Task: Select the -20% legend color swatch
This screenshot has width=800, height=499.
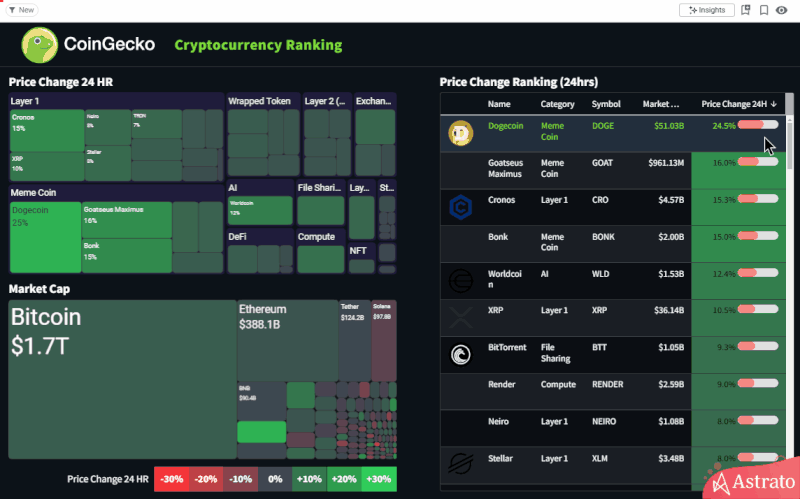Action: tap(206, 479)
